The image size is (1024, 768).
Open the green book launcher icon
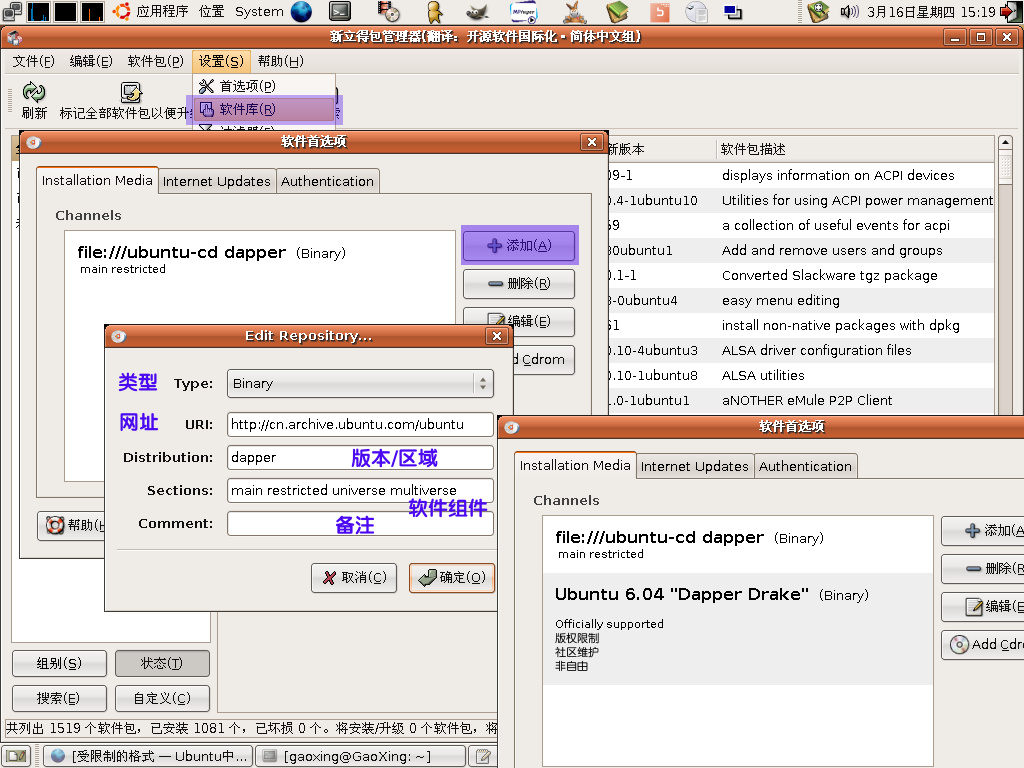pos(616,11)
